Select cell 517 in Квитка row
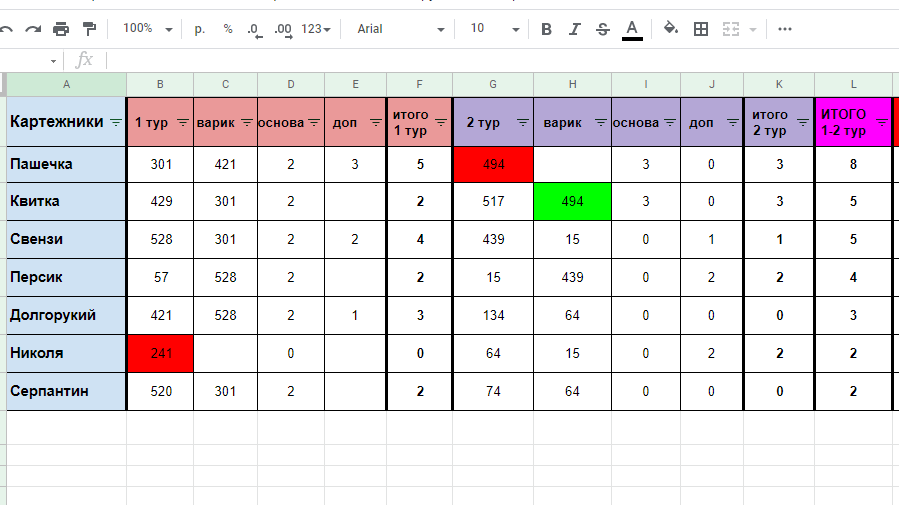Viewport: 899px width, 505px height. 493,201
